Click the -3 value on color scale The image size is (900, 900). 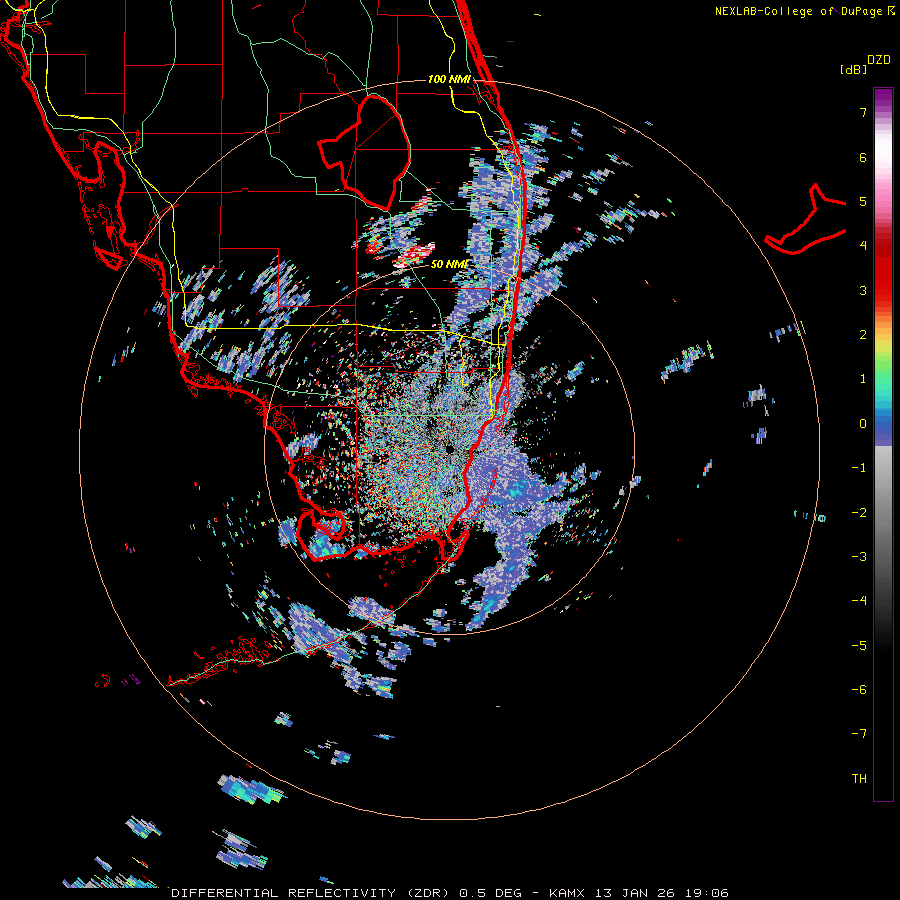tap(859, 556)
